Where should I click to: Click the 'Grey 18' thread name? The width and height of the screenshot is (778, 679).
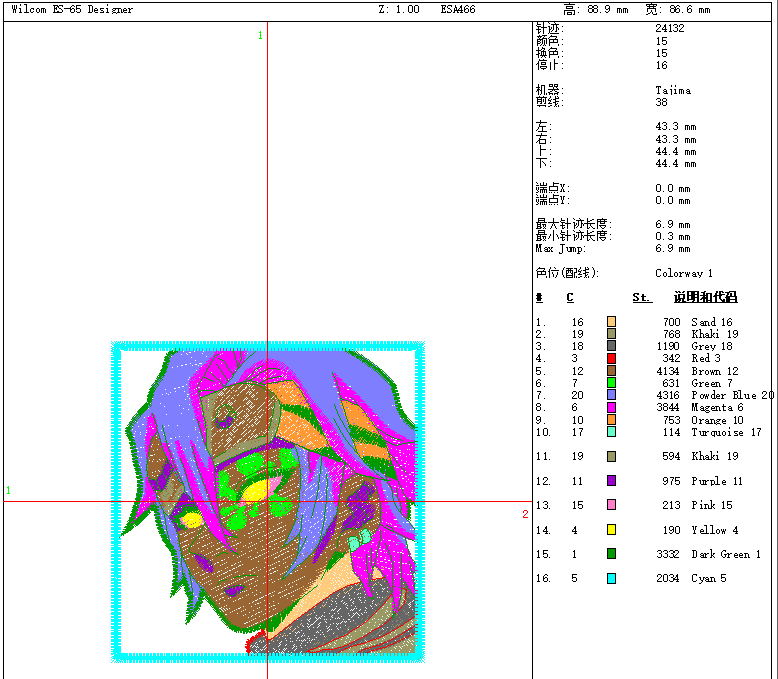[712, 346]
